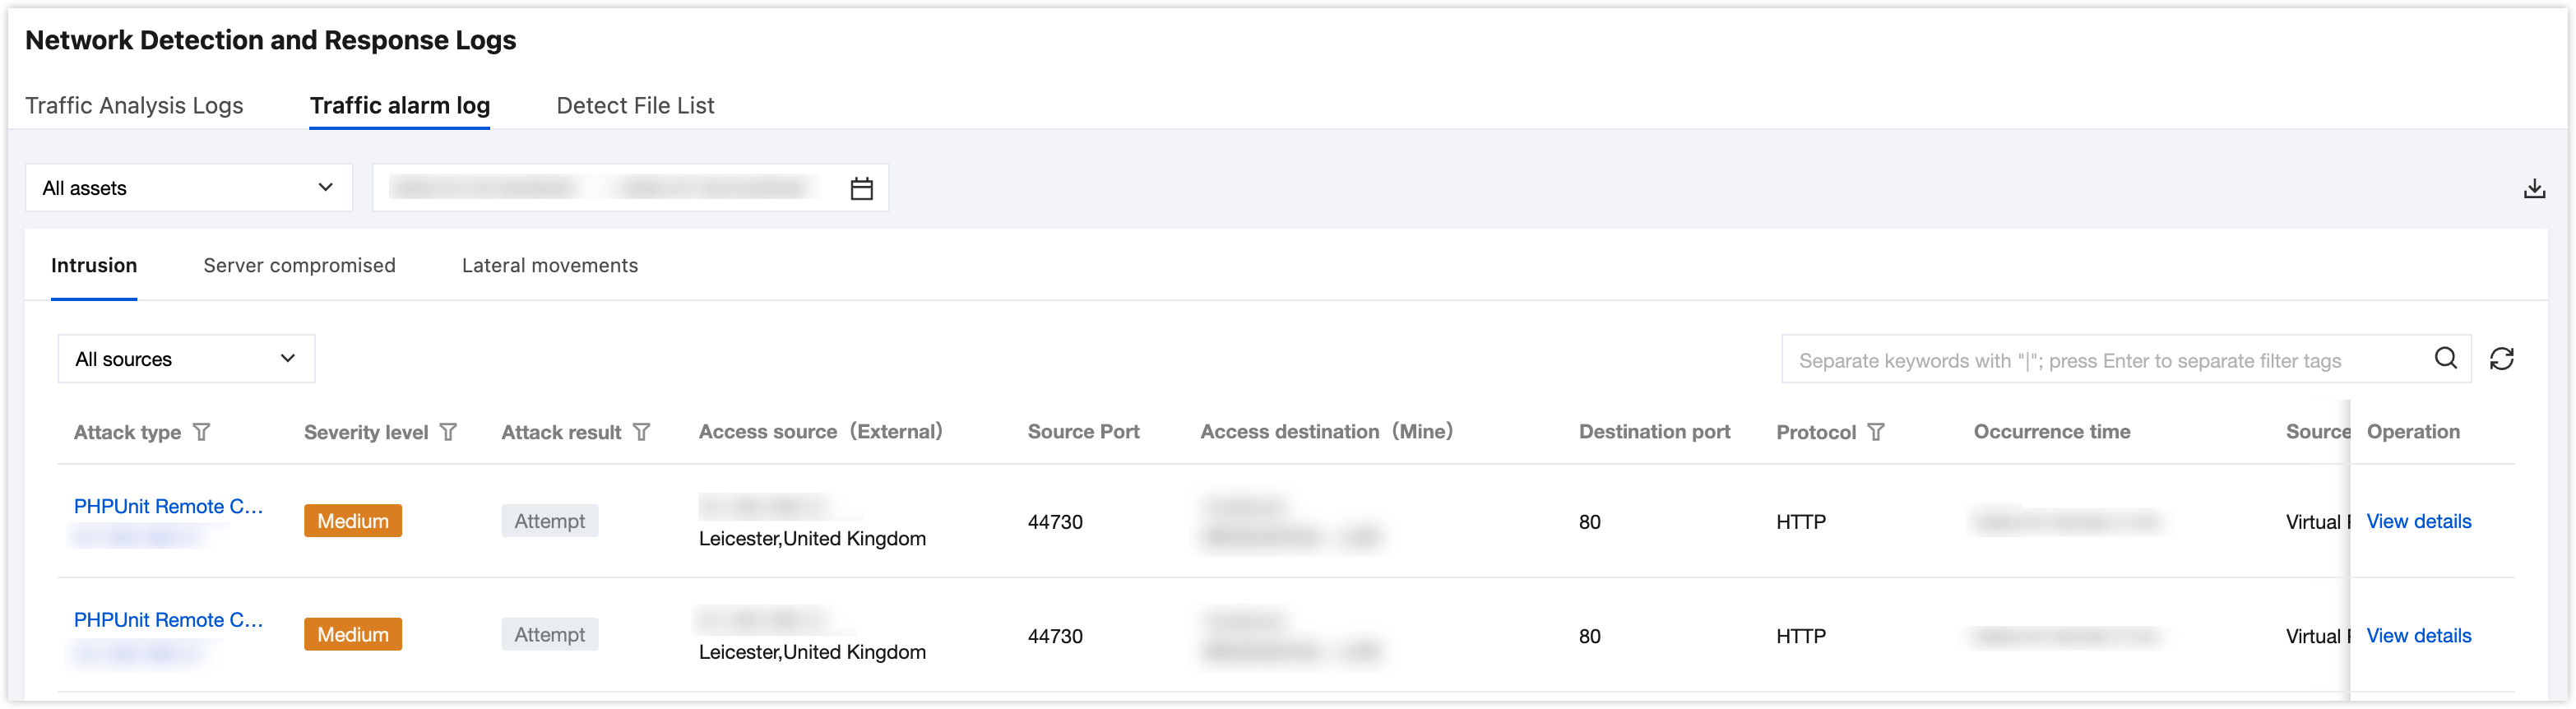Refresh the alarm log table

tap(2501, 359)
